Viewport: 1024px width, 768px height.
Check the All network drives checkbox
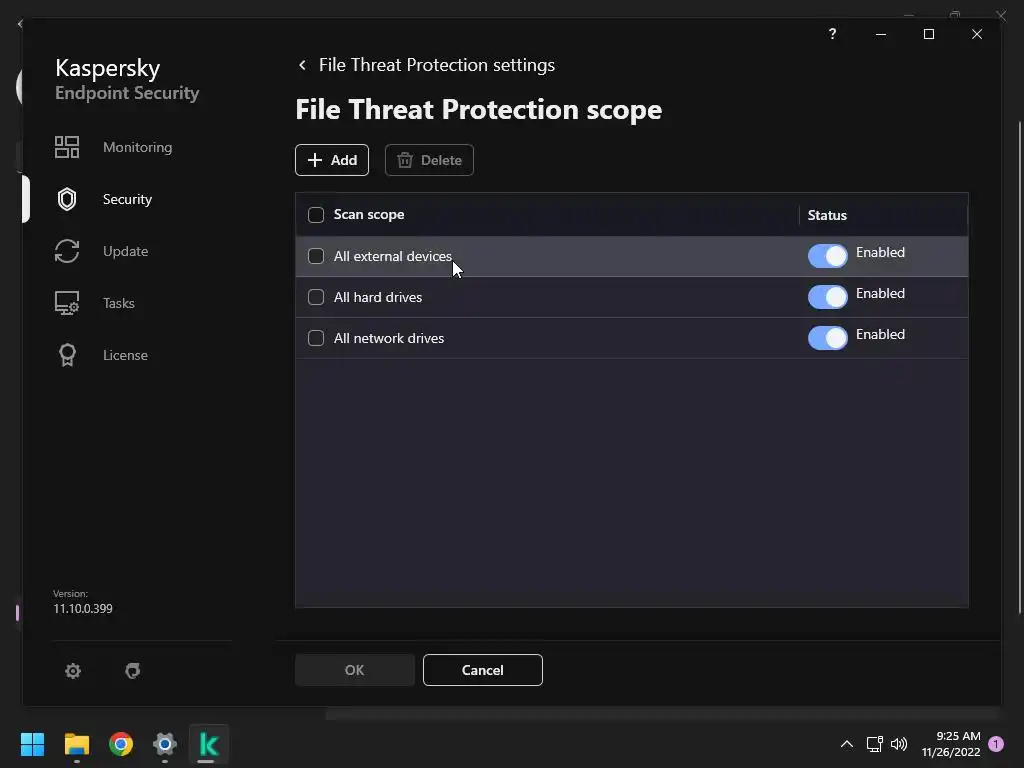click(316, 338)
